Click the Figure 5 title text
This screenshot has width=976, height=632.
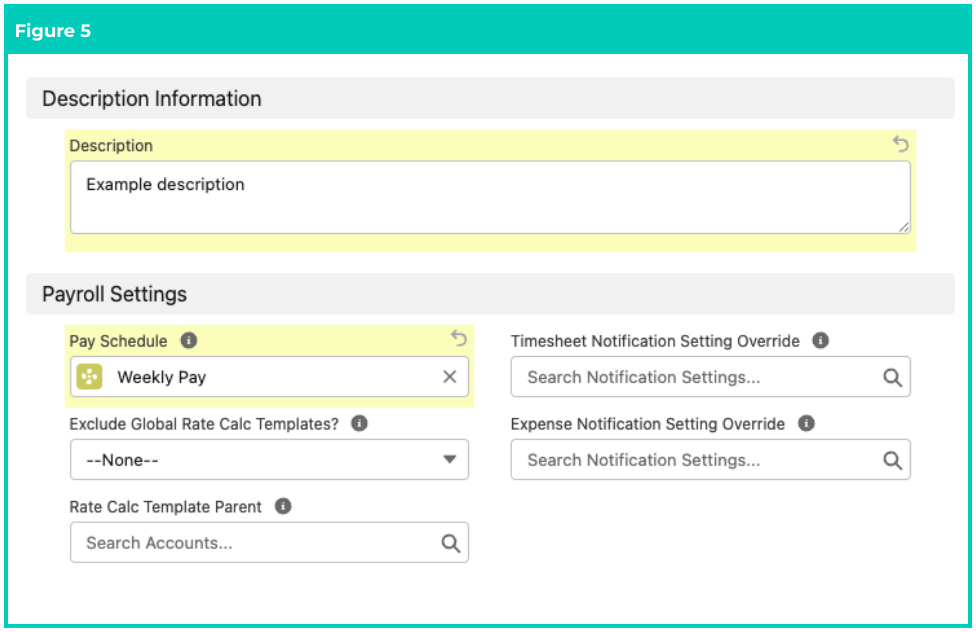53,31
